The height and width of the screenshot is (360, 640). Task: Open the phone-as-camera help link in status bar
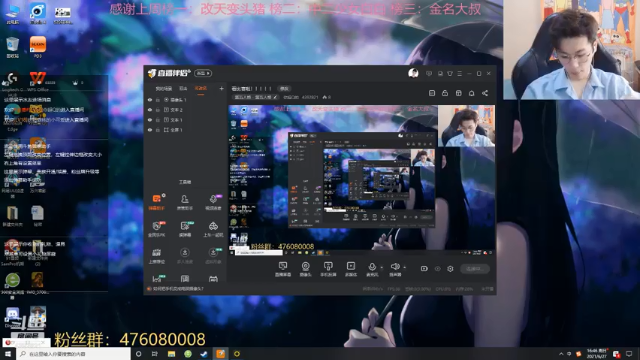coord(178,289)
